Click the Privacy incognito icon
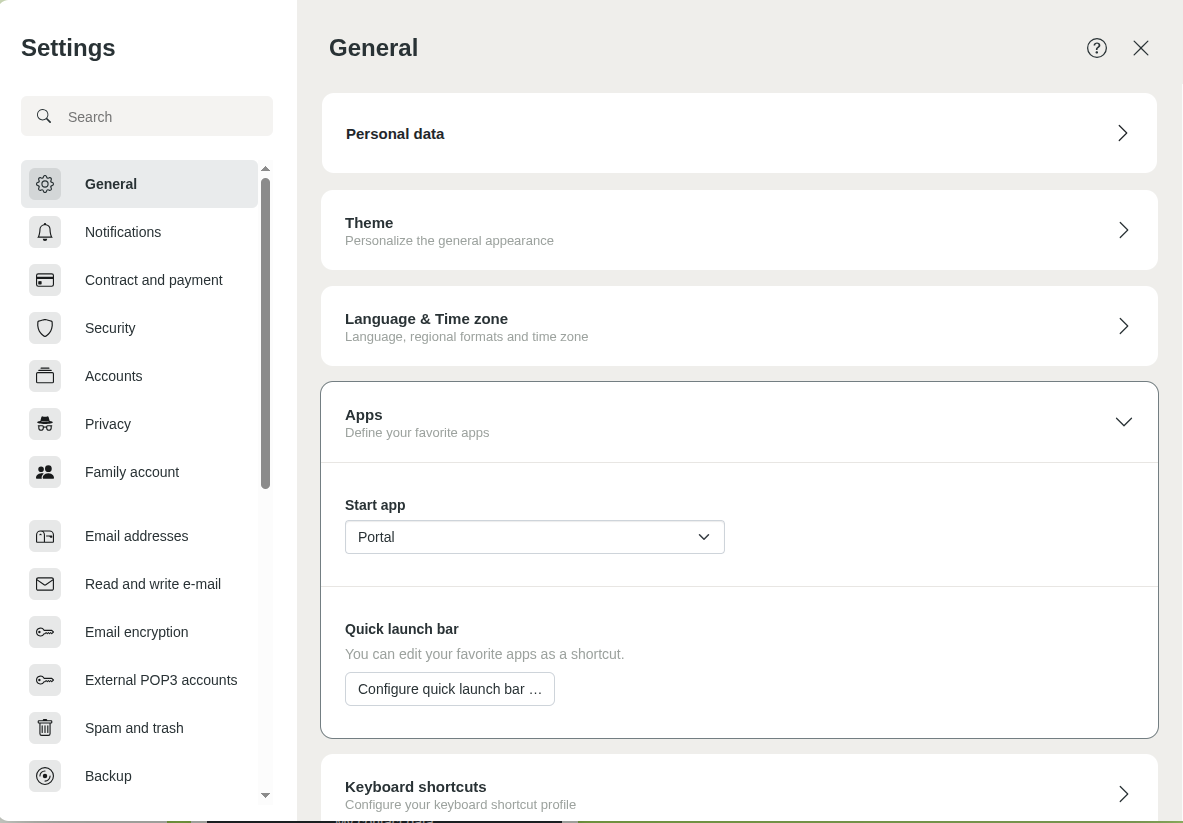The width and height of the screenshot is (1183, 823). click(x=45, y=424)
